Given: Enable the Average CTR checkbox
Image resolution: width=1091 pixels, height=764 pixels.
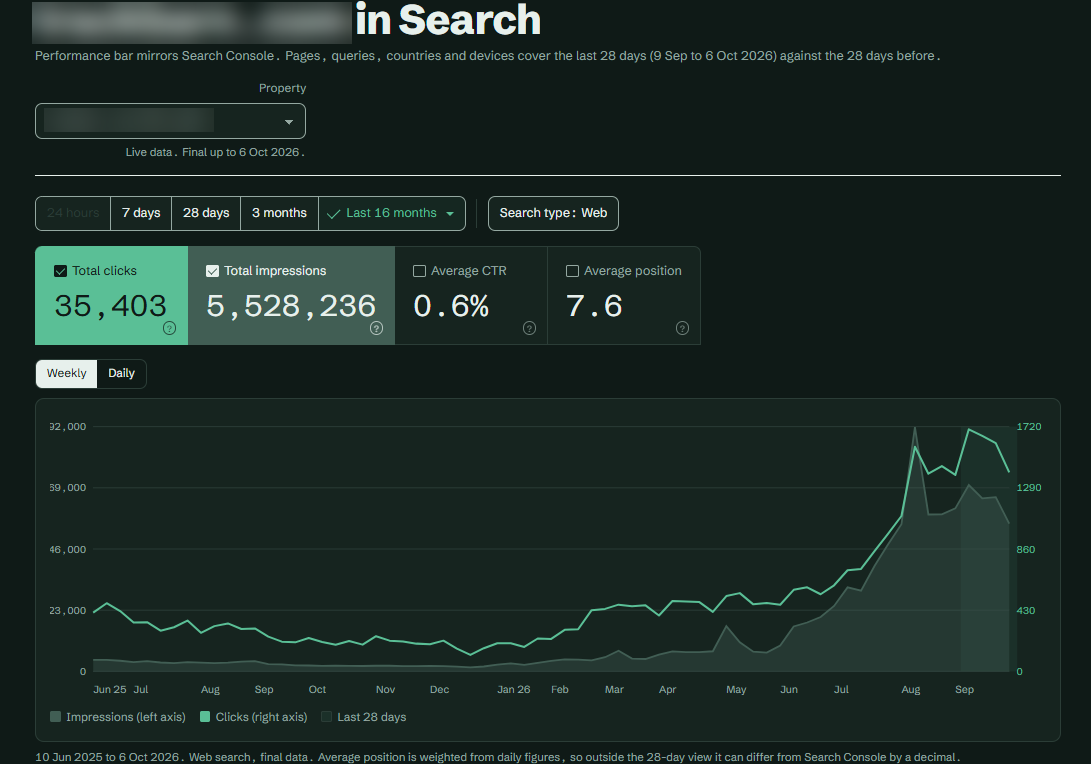Looking at the screenshot, I should pos(420,271).
